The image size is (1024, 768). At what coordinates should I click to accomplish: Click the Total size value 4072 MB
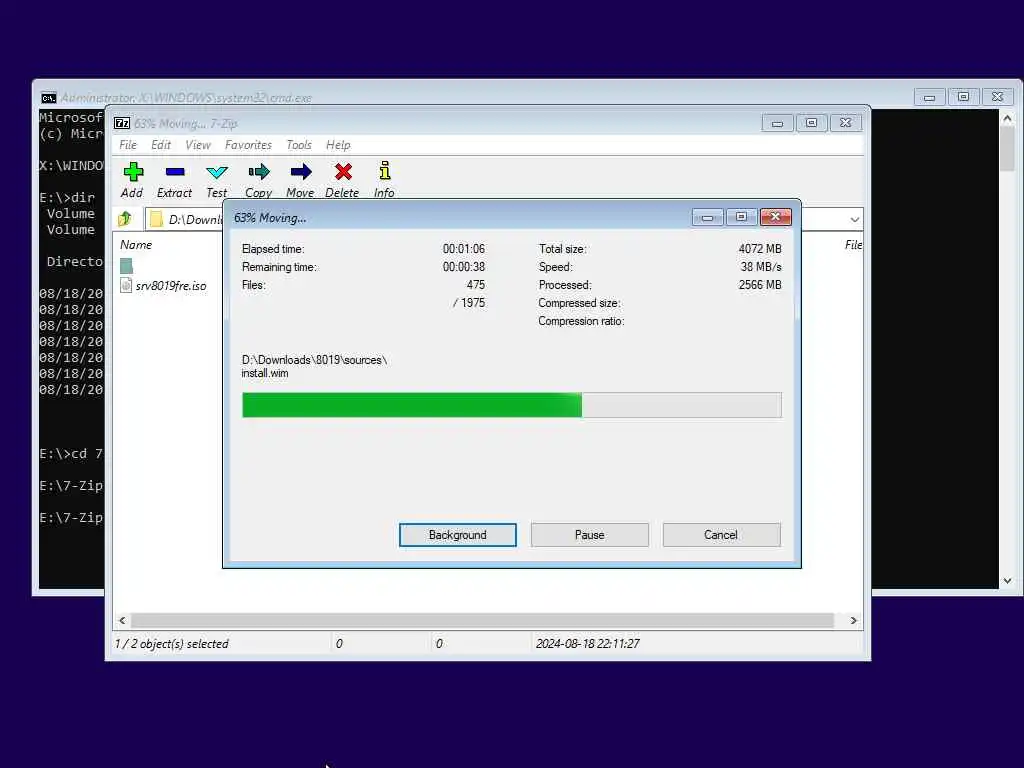[760, 249]
